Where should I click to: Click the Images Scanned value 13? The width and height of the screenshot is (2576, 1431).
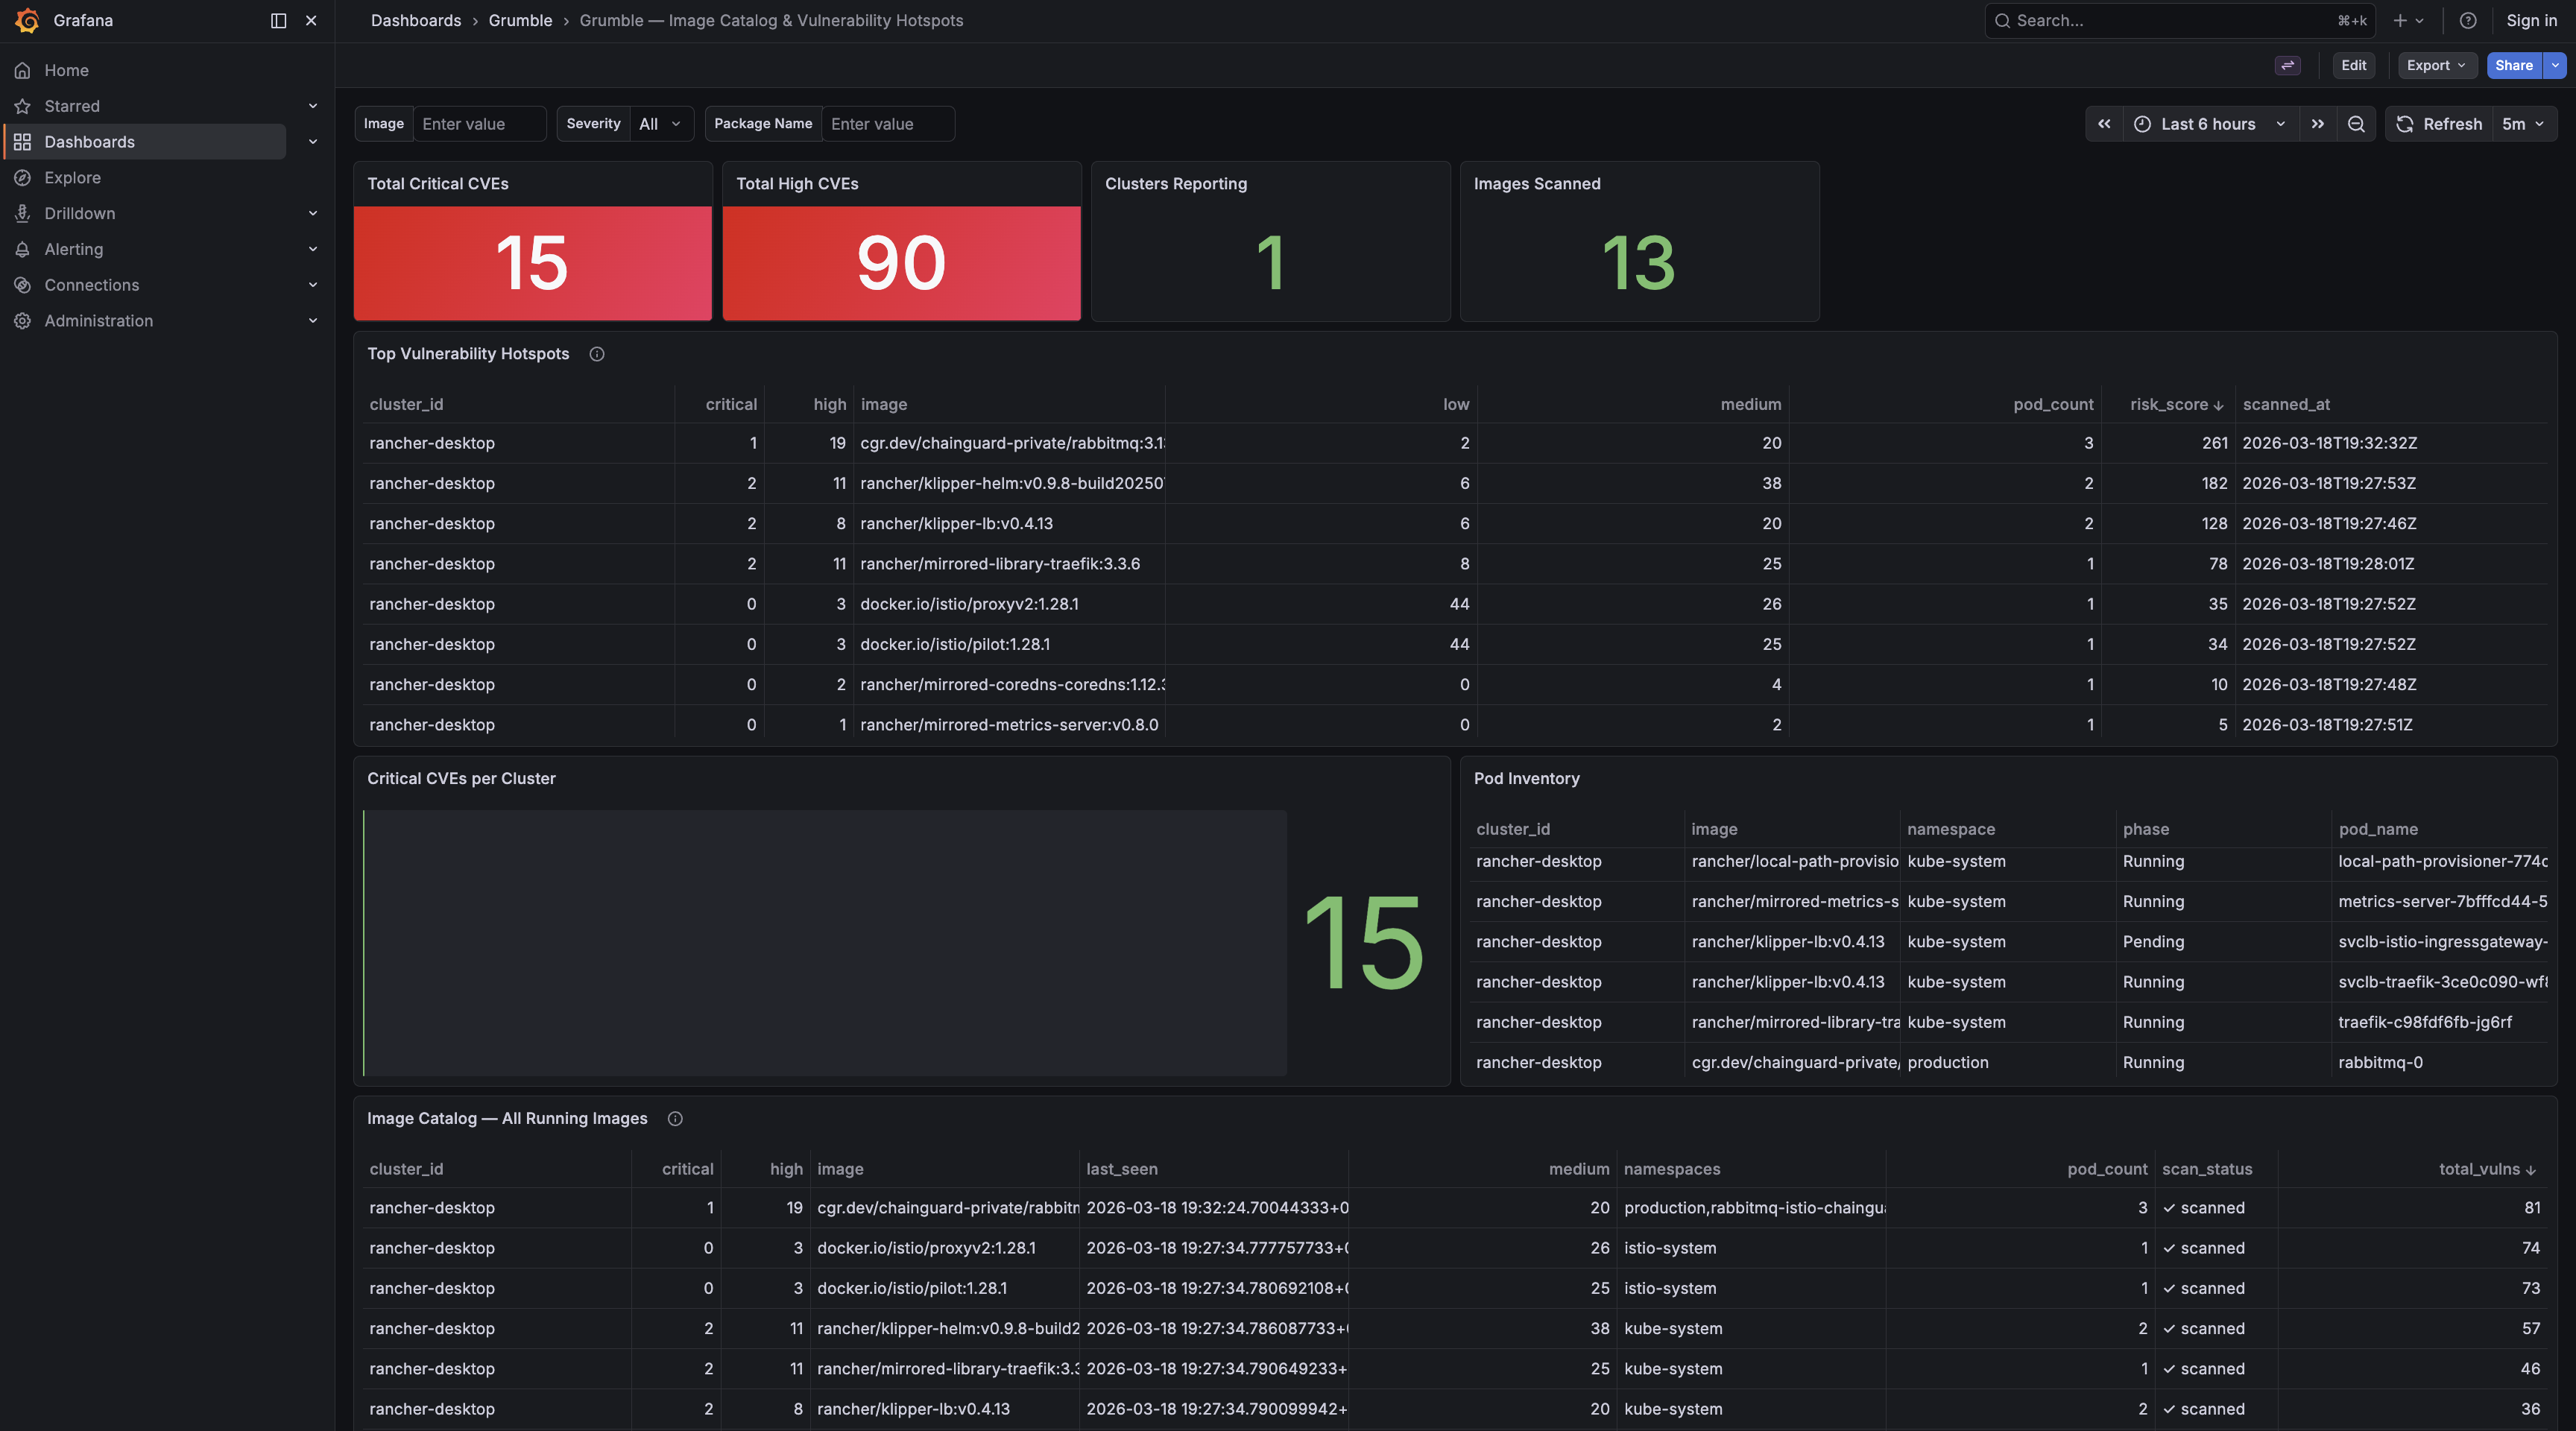pos(1639,263)
